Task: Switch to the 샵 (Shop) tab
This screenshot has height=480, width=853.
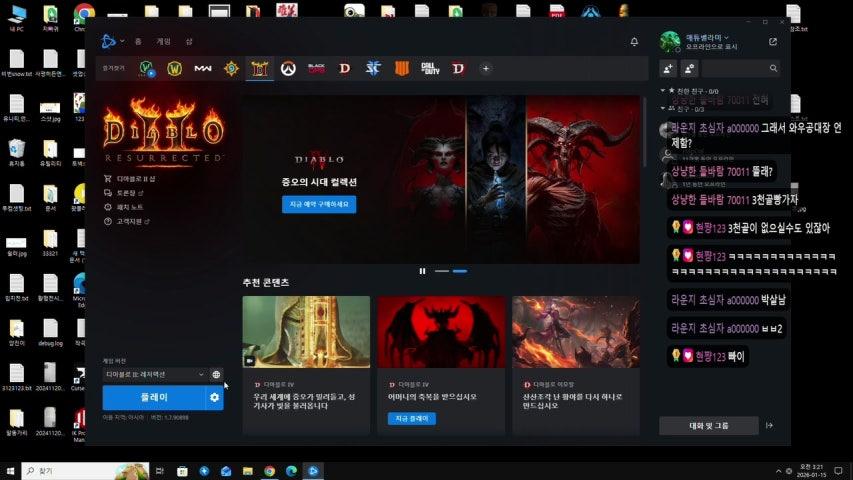Action: tap(189, 41)
